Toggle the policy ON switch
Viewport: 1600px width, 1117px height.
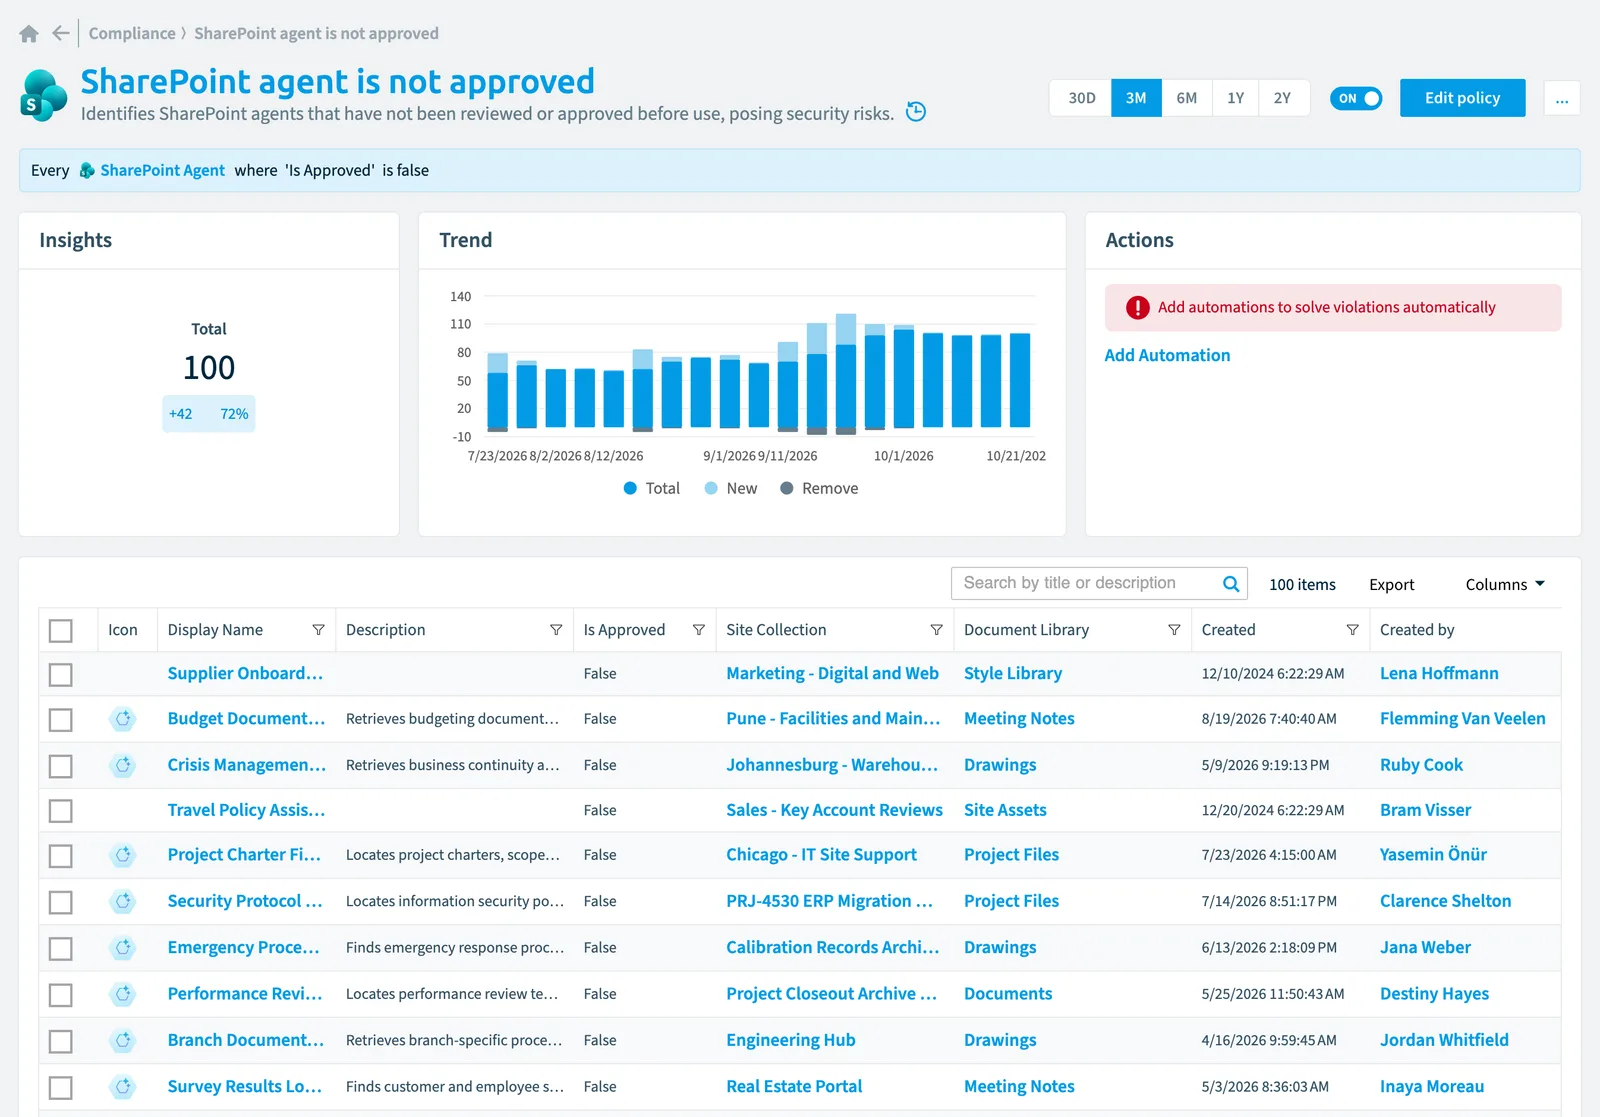coord(1356,98)
